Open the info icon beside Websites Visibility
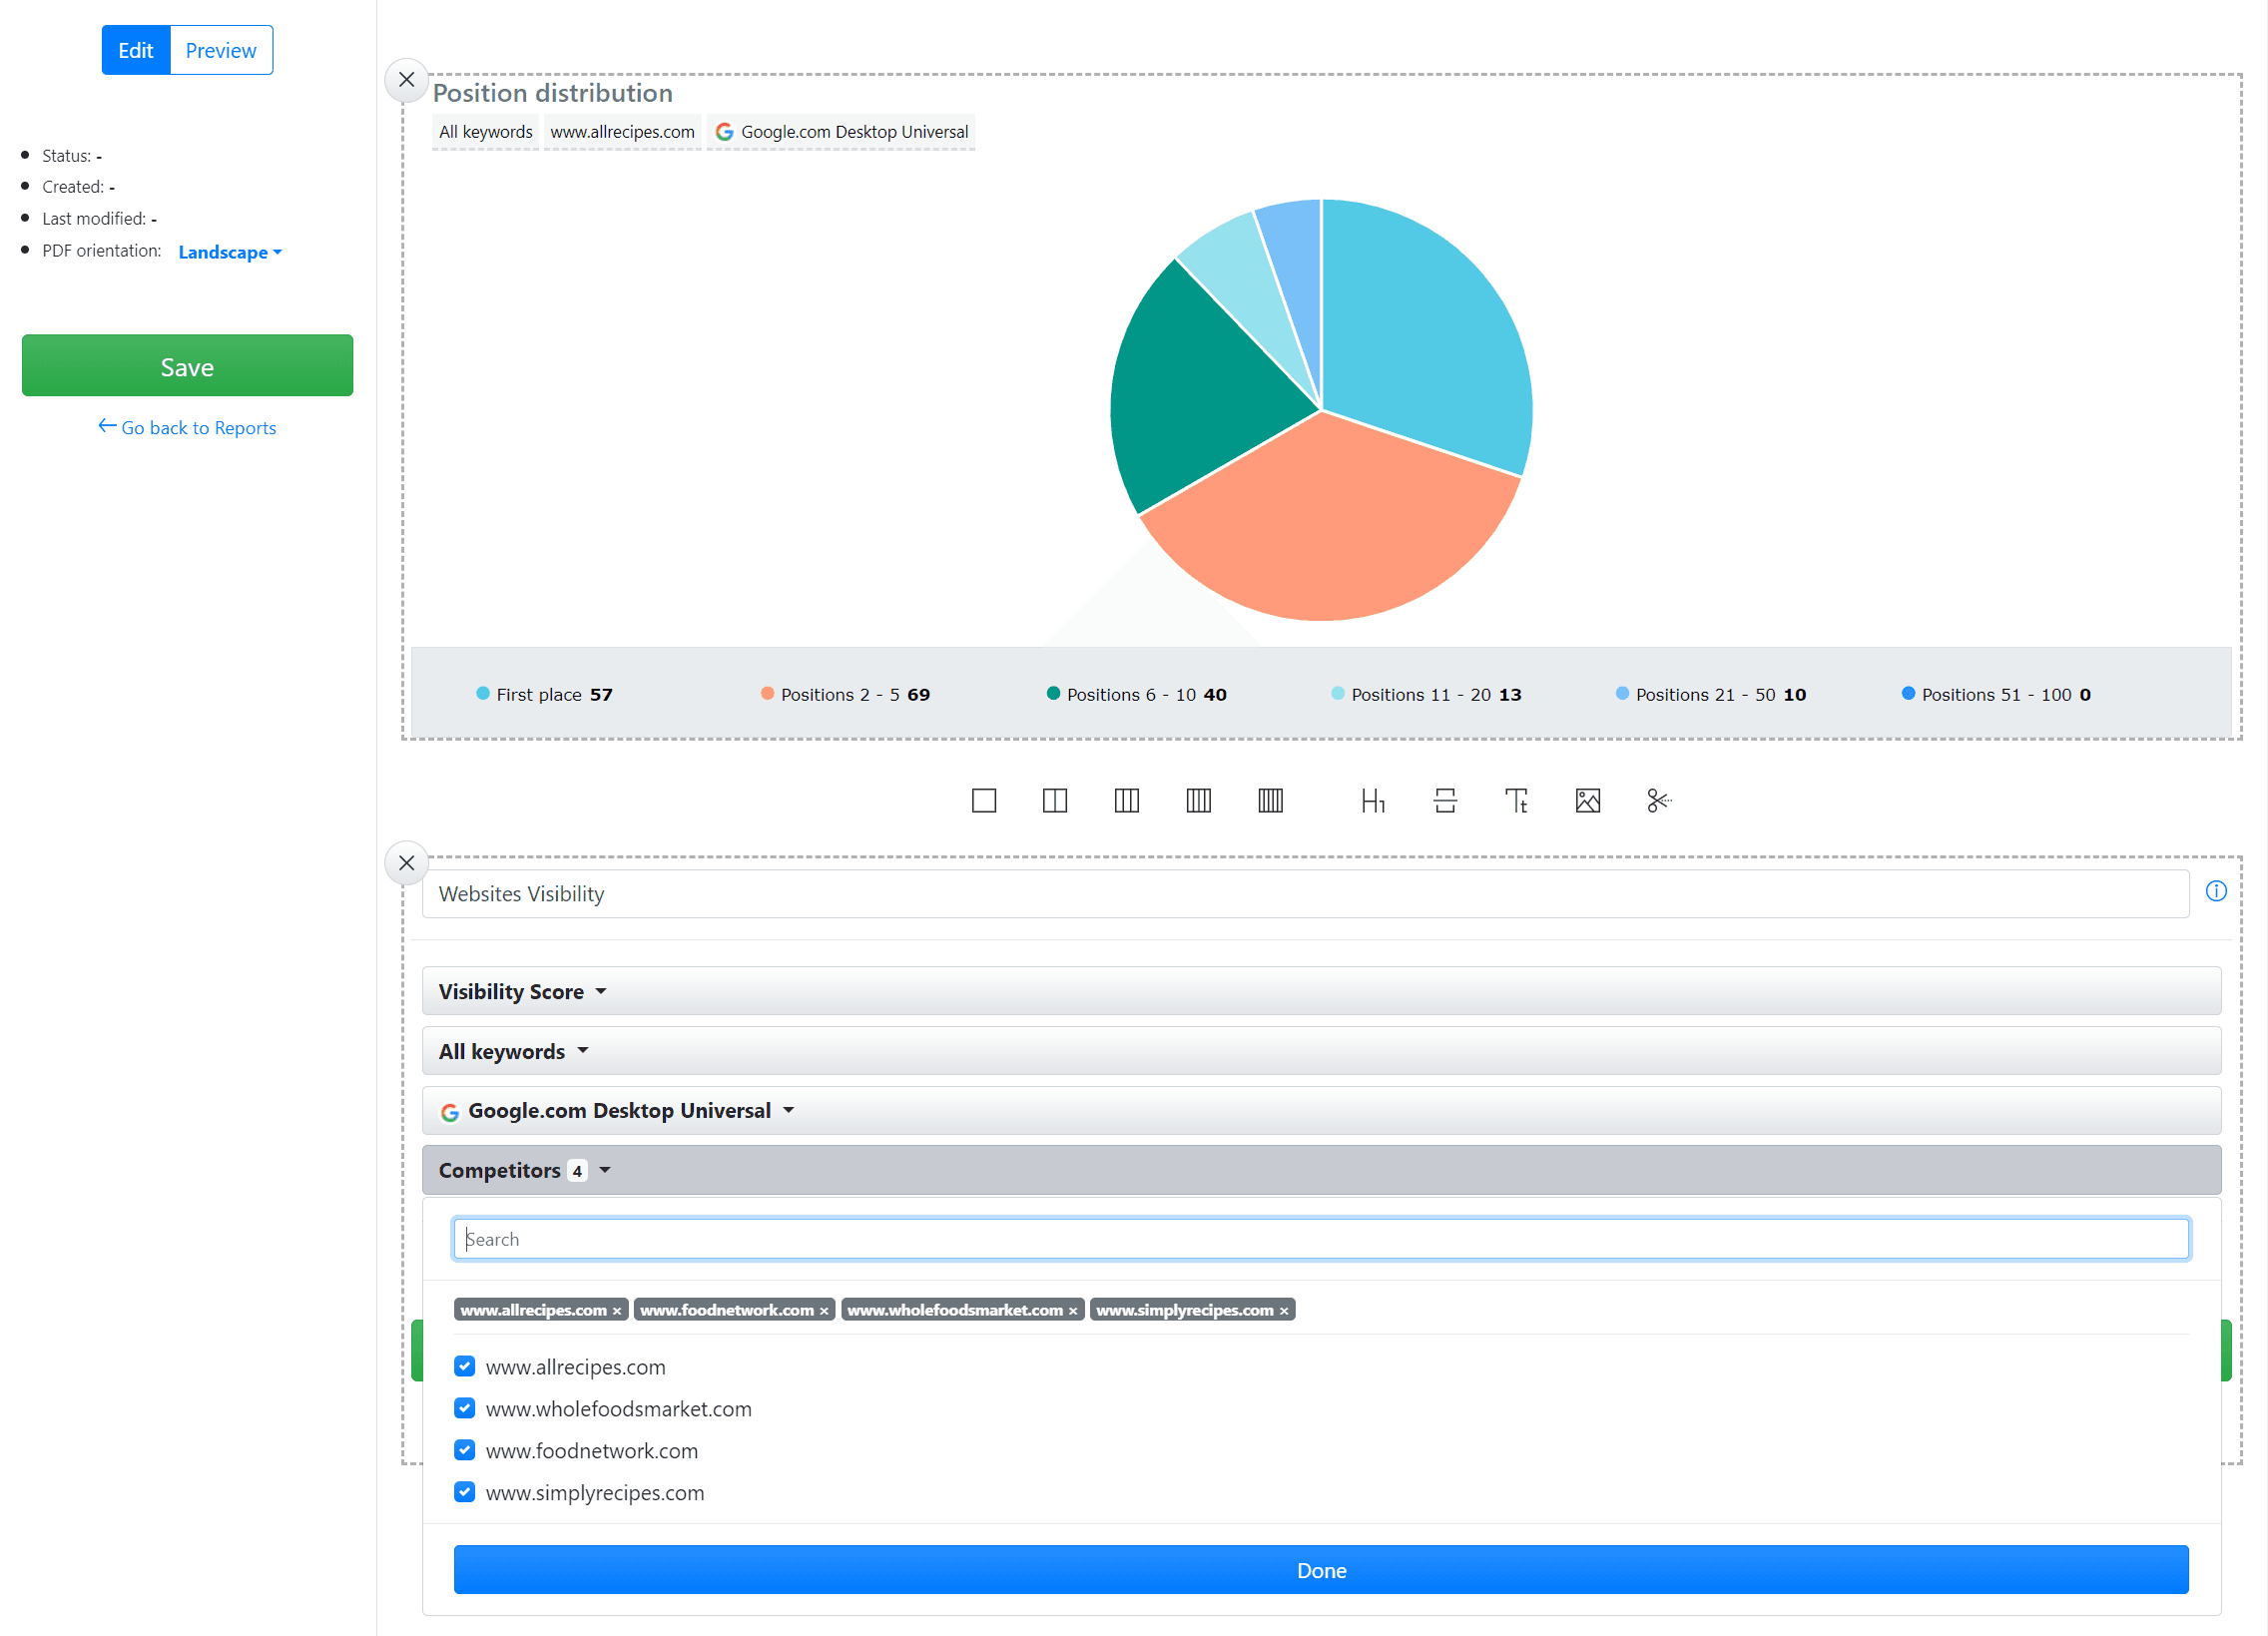The width and height of the screenshot is (2268, 1636). (2216, 891)
